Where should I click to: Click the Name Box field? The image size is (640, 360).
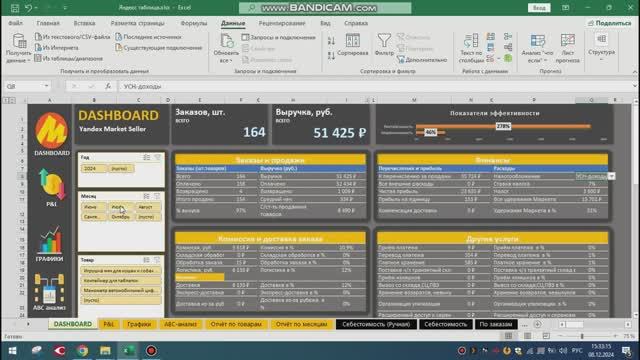(x=24, y=86)
